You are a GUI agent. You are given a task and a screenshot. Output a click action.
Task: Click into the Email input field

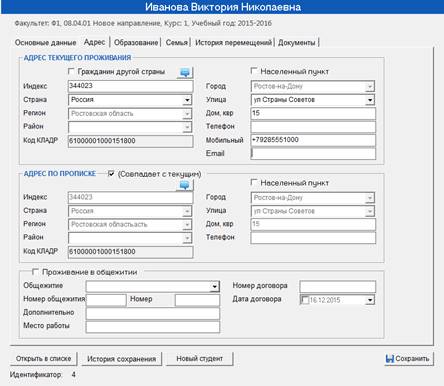point(313,153)
